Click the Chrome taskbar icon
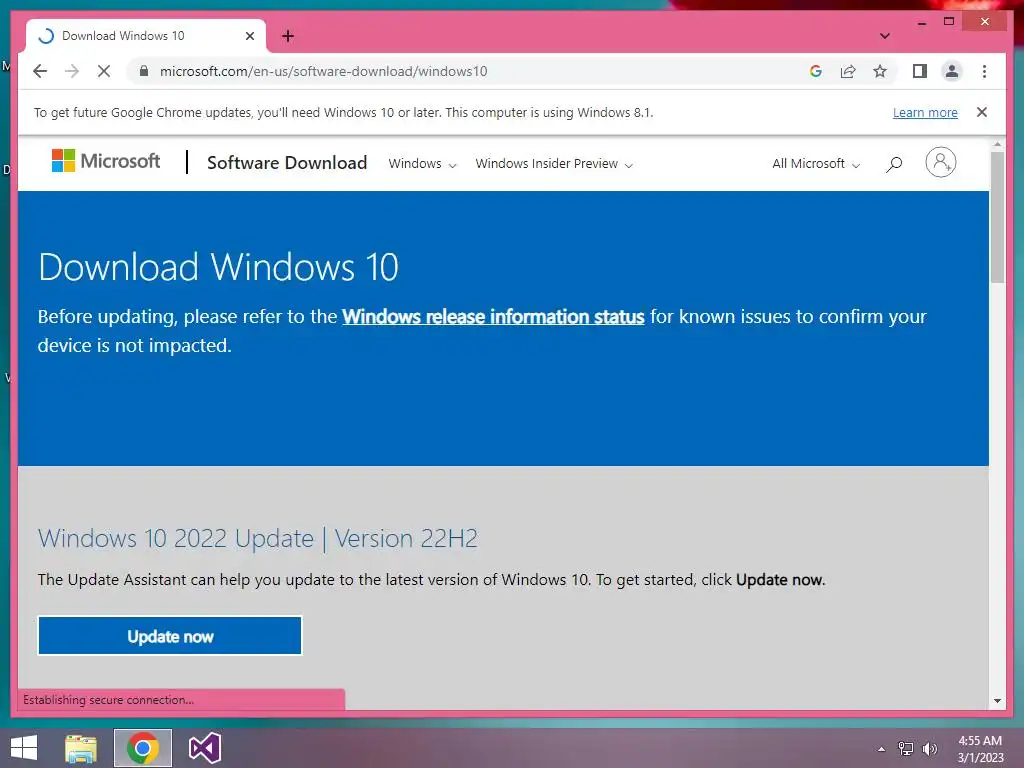 coord(143,748)
